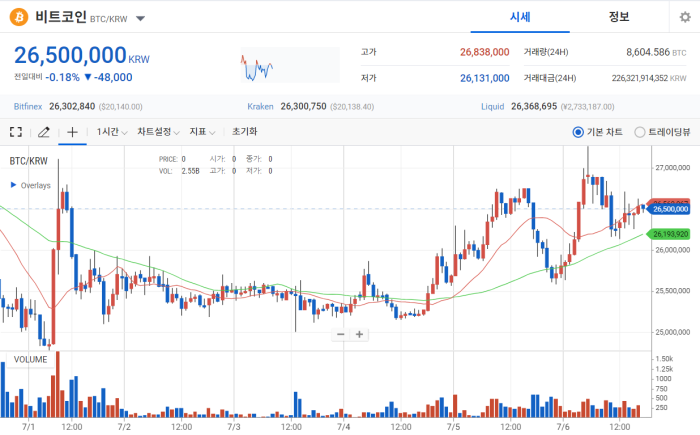Click the BTC/KRW chart title label
Viewport: 700px width, 435px height.
click(29, 161)
